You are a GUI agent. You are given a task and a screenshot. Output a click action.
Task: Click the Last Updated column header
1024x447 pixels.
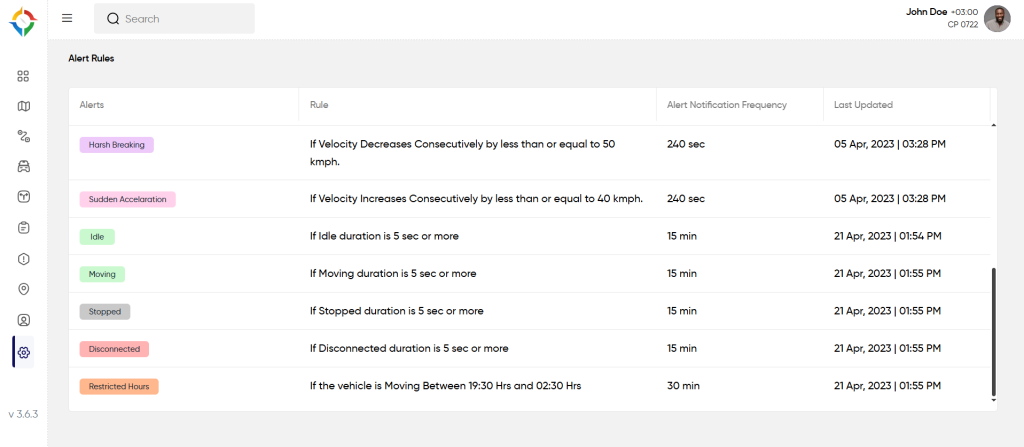click(x=863, y=105)
